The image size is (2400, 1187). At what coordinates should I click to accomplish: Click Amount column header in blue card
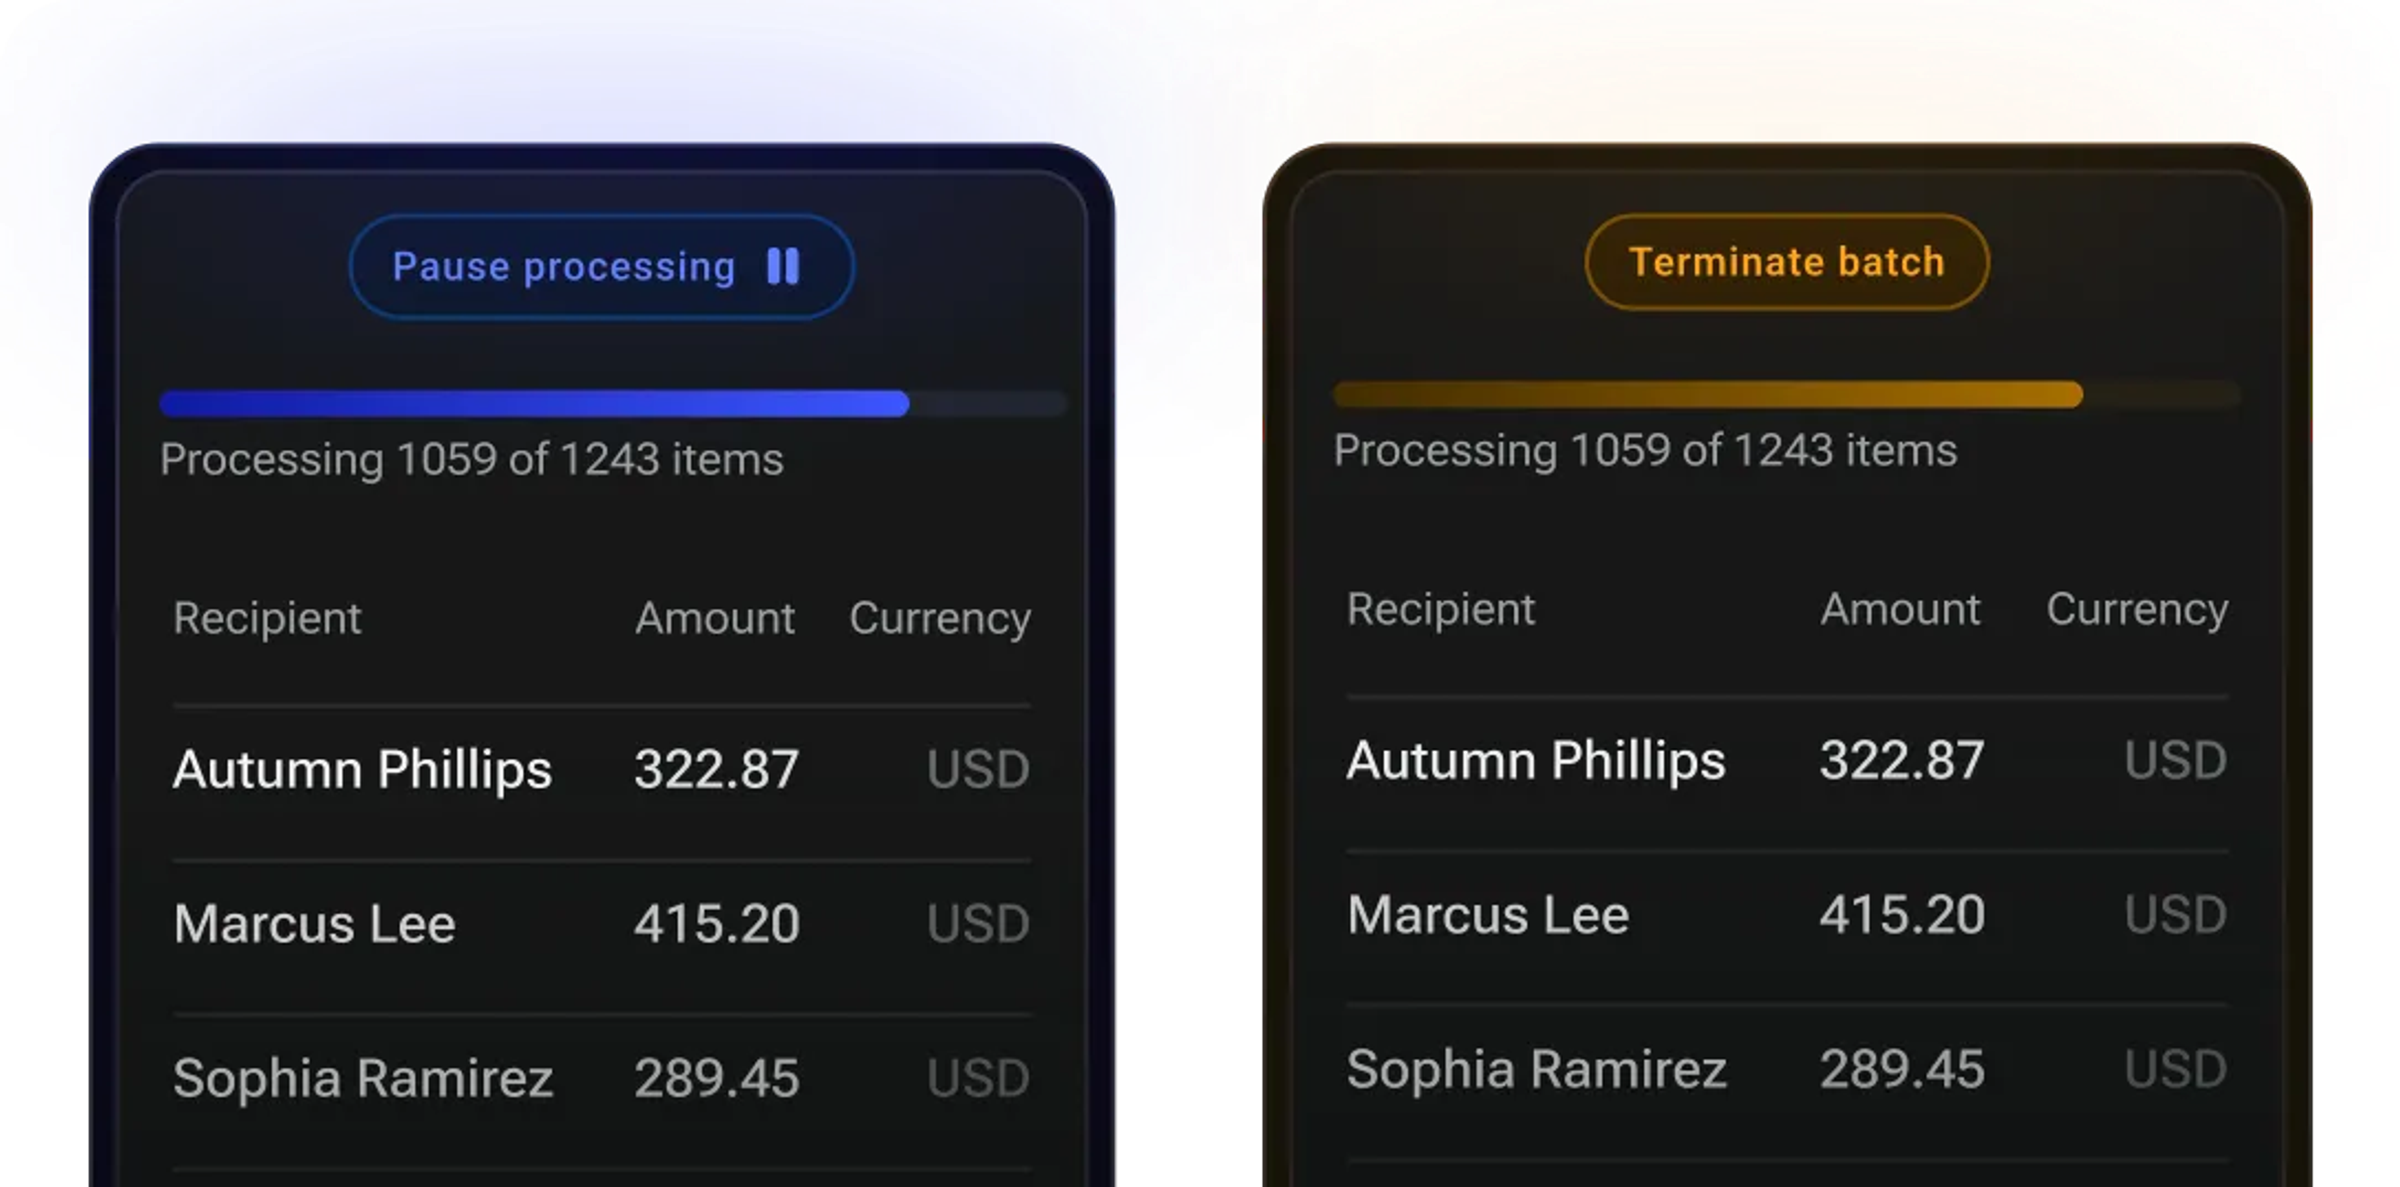(715, 618)
